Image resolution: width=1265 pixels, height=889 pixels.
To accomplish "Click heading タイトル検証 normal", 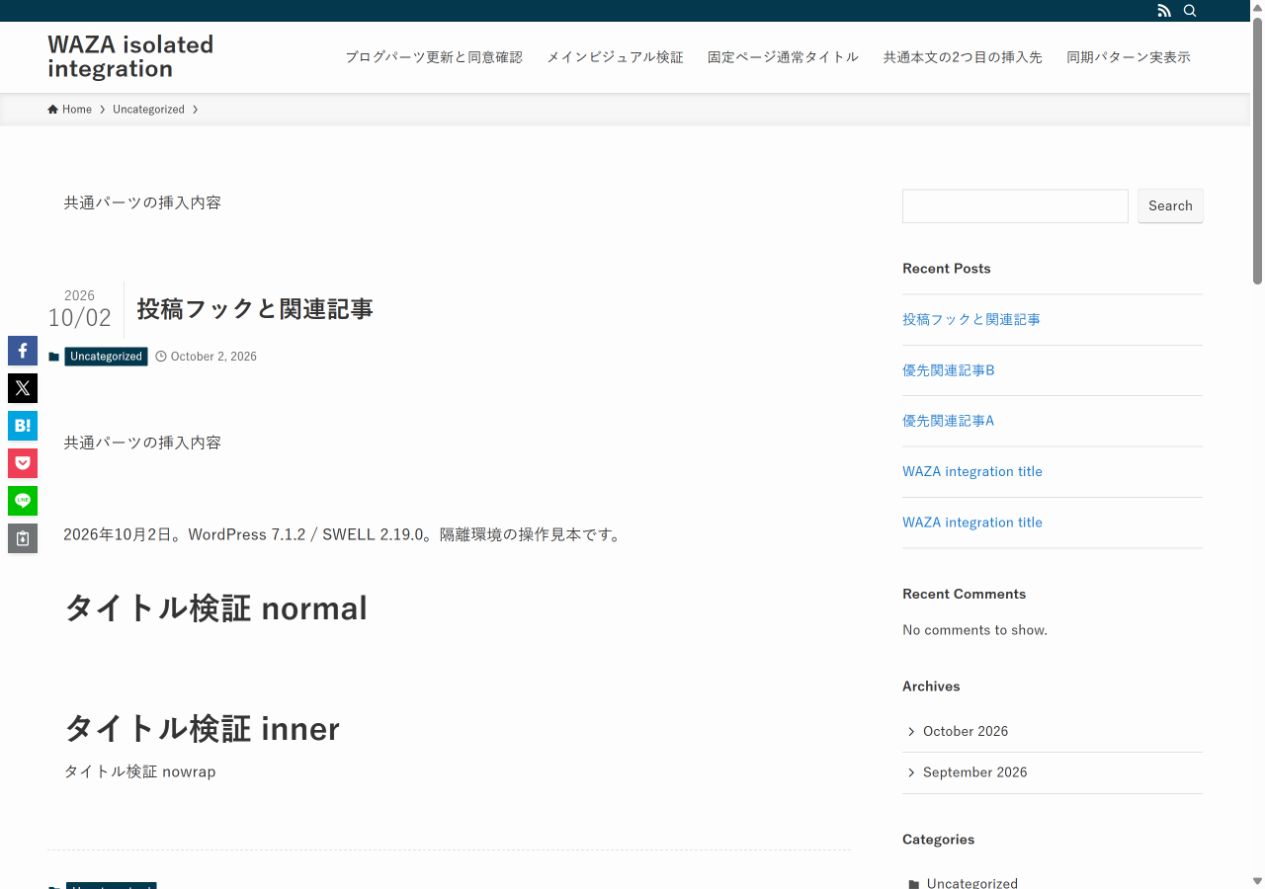I will pos(216,608).
